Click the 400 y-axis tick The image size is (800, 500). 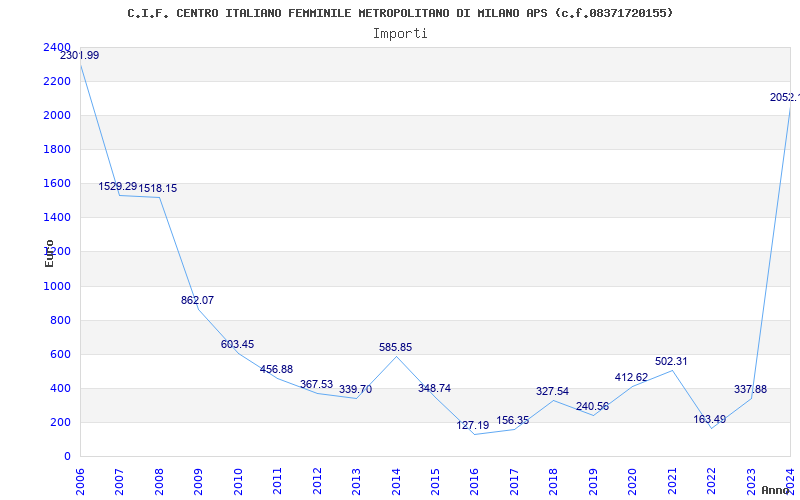tap(60, 388)
